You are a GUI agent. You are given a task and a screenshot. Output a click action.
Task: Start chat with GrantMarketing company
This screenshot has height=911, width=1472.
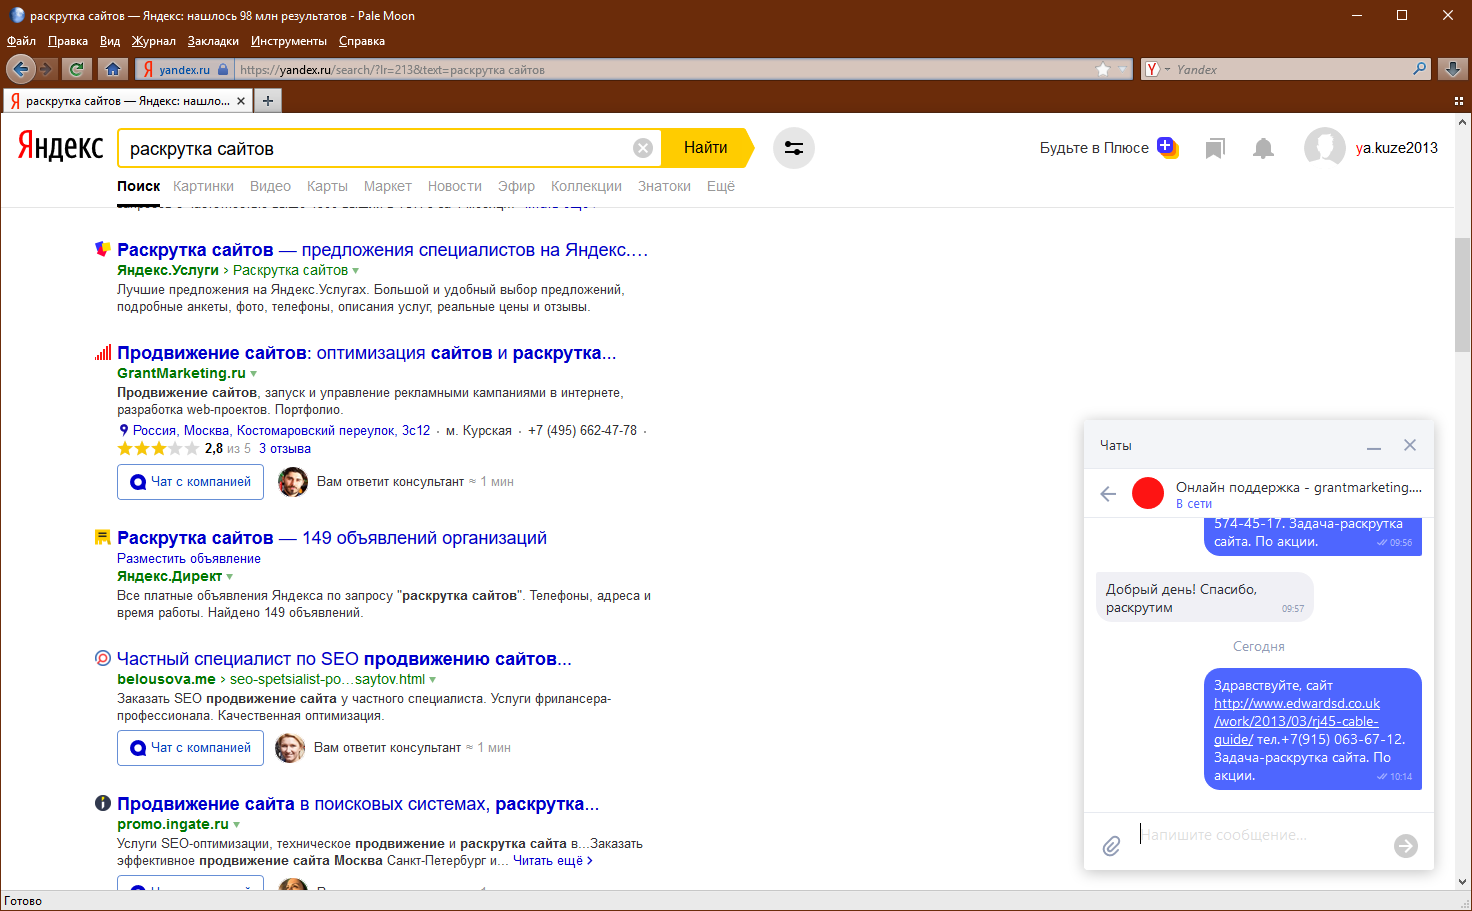coord(191,482)
